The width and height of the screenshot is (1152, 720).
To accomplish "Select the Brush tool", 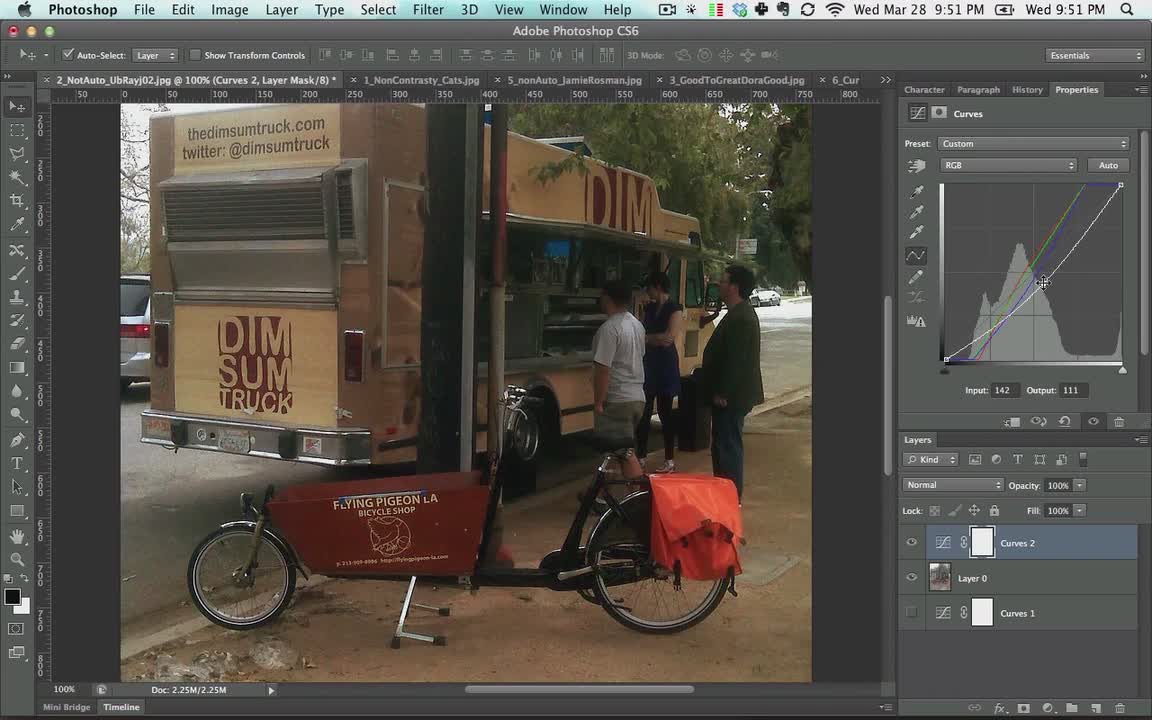I will click(17, 274).
